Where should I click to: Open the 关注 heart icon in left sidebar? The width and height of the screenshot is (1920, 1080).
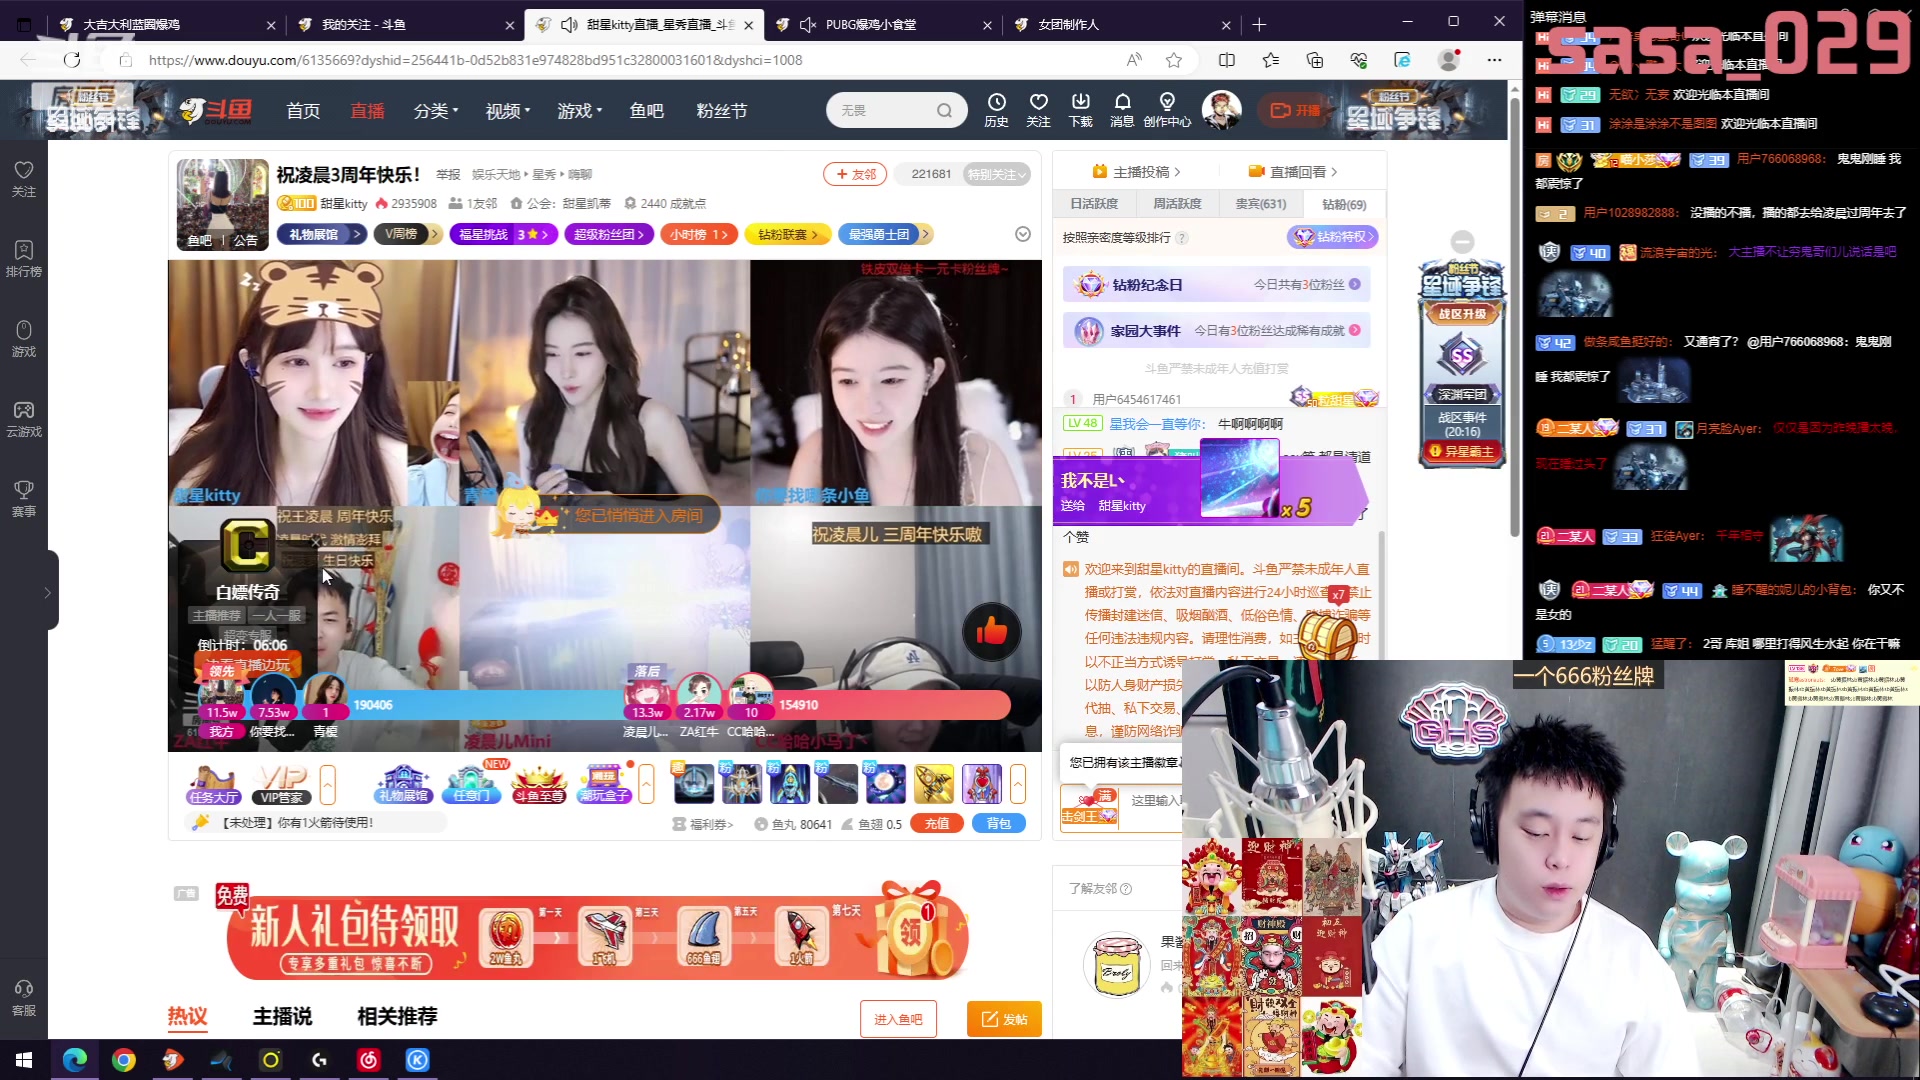tap(24, 178)
